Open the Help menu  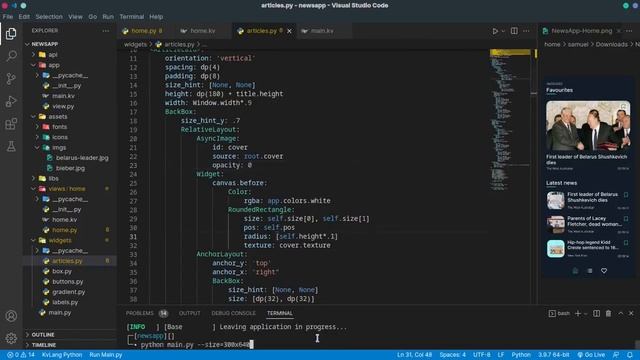[x=156, y=17]
